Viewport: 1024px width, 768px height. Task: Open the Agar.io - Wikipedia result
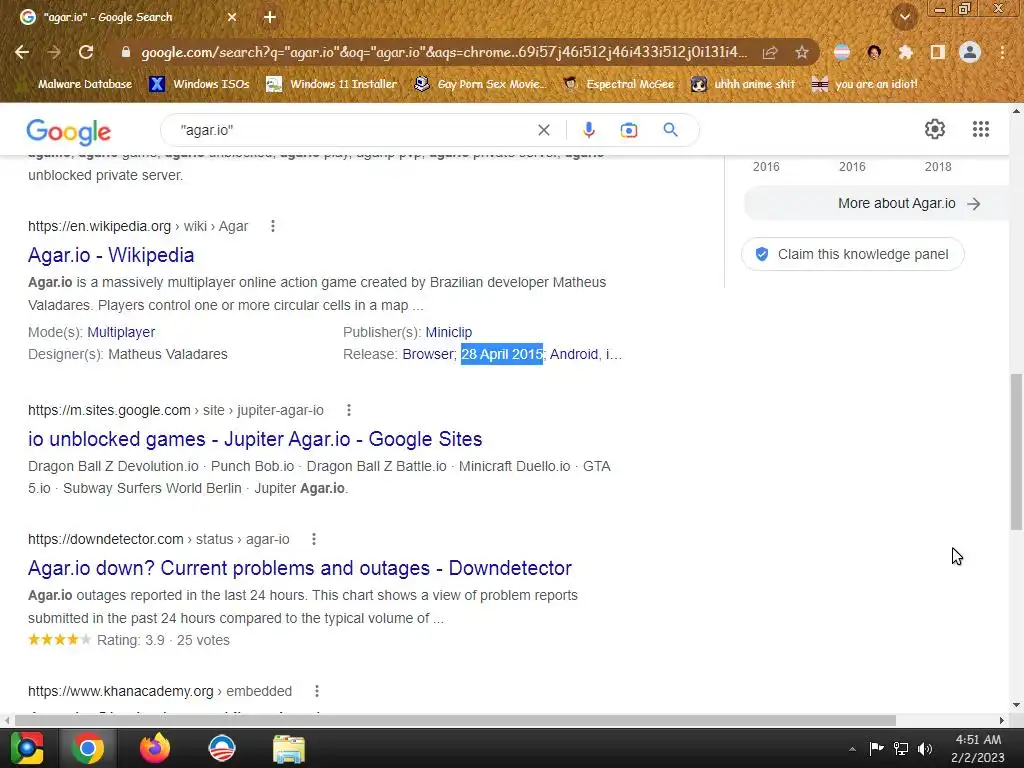click(x=111, y=255)
